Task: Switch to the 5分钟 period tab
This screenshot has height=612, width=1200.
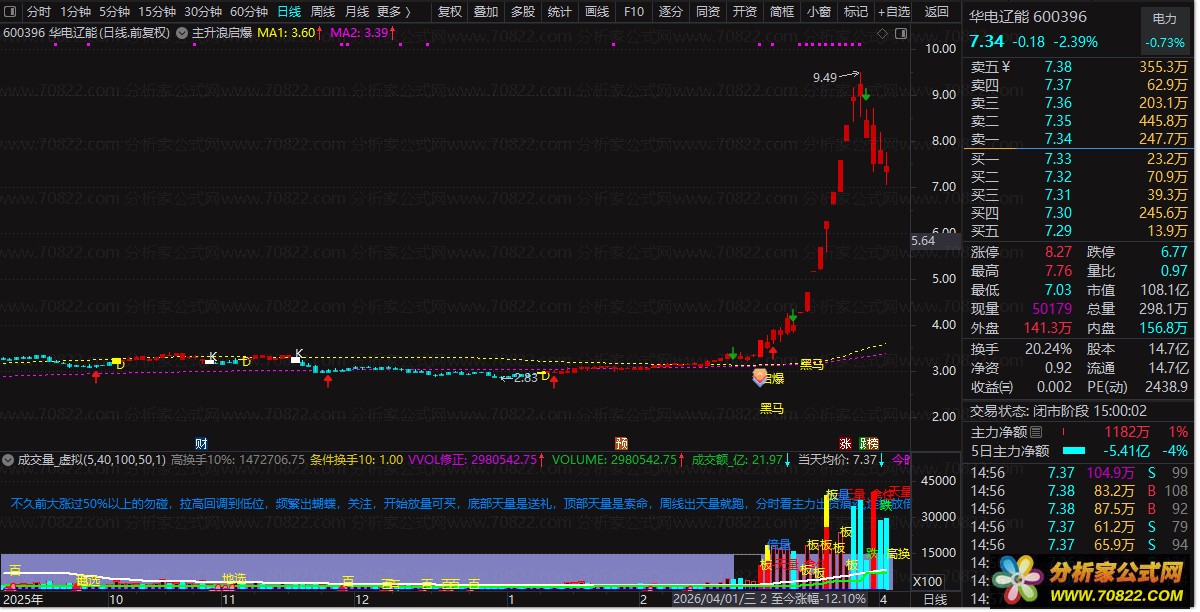Action: [114, 12]
